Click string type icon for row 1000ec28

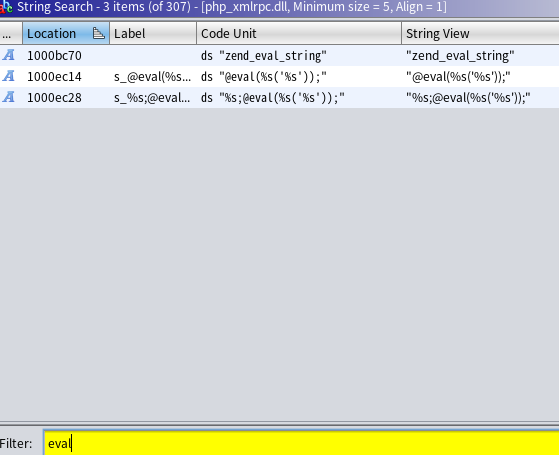click(x=9, y=97)
